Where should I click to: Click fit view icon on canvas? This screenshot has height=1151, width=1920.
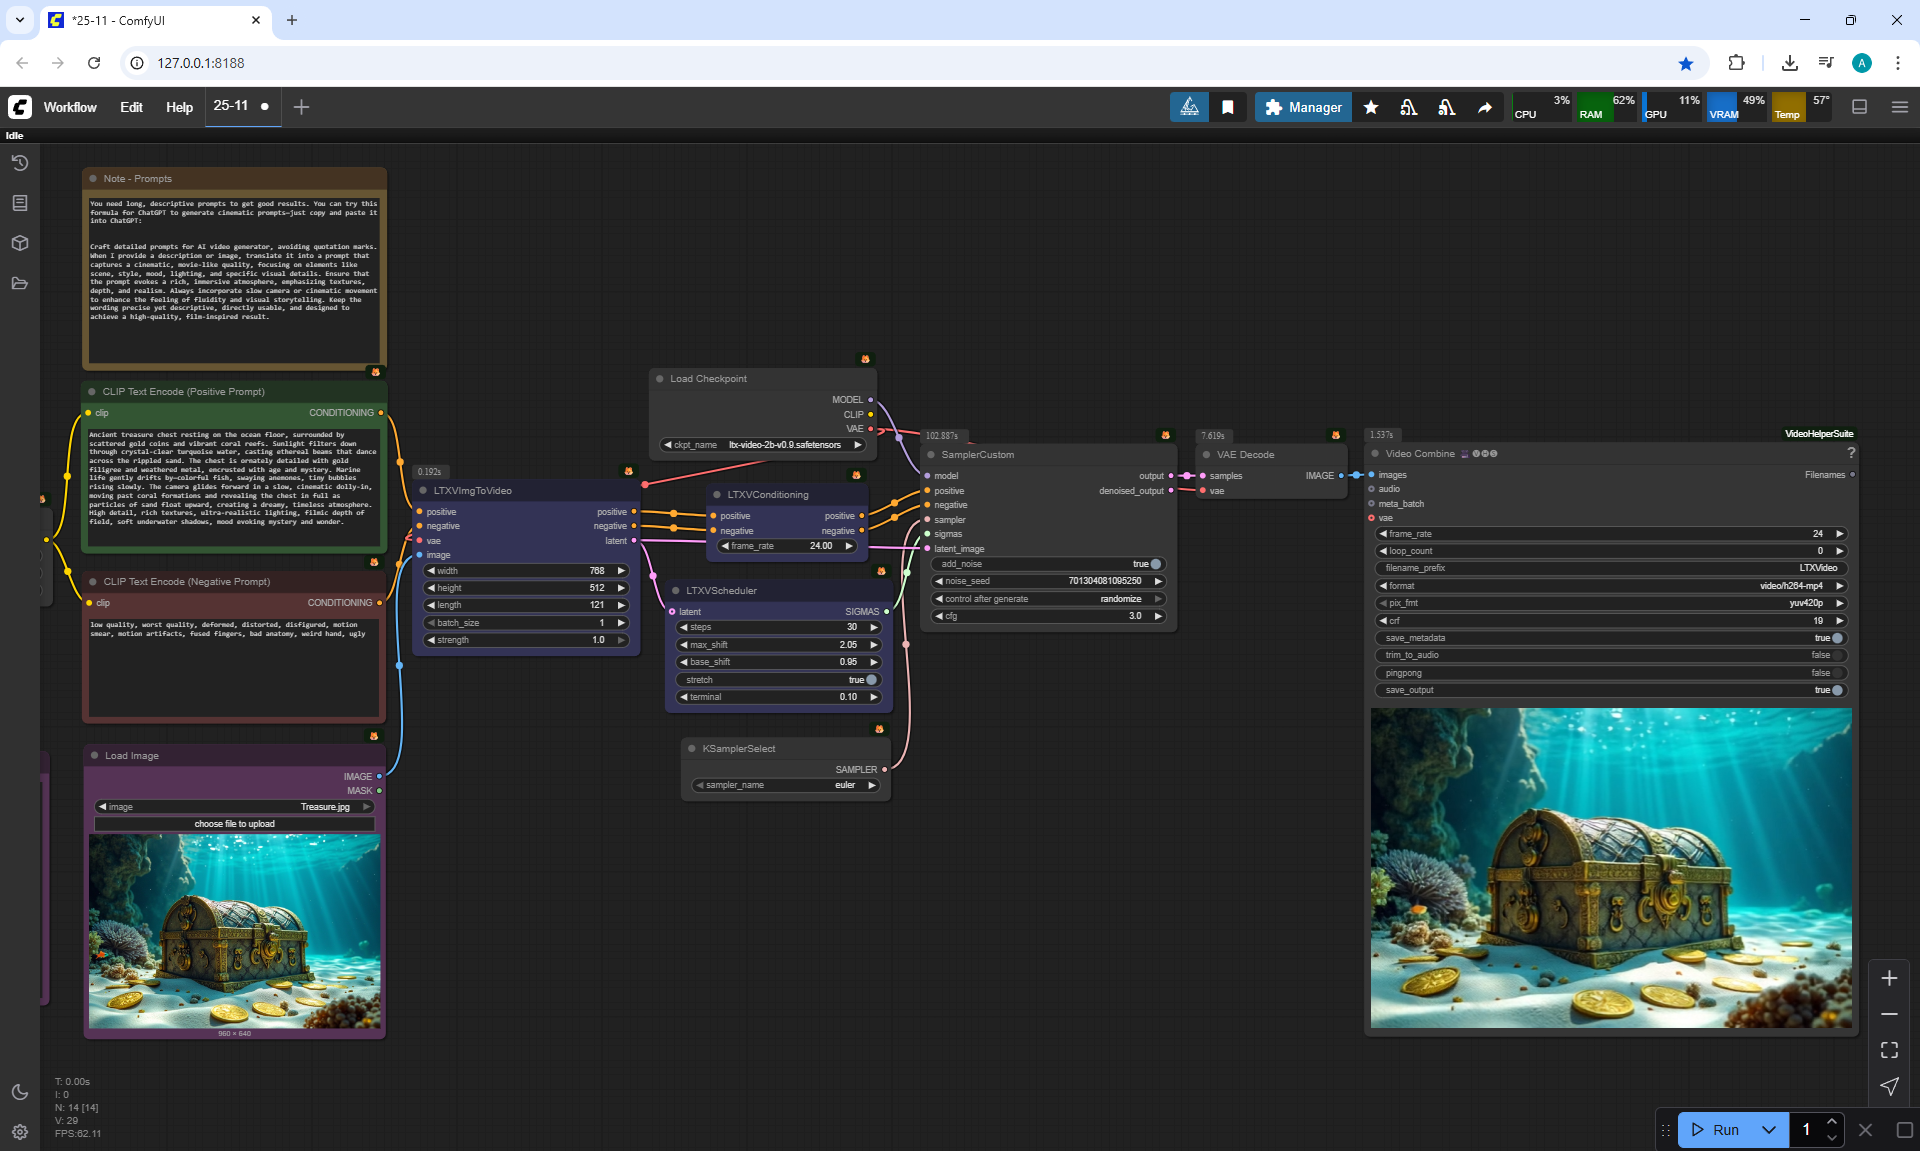click(x=1889, y=1050)
